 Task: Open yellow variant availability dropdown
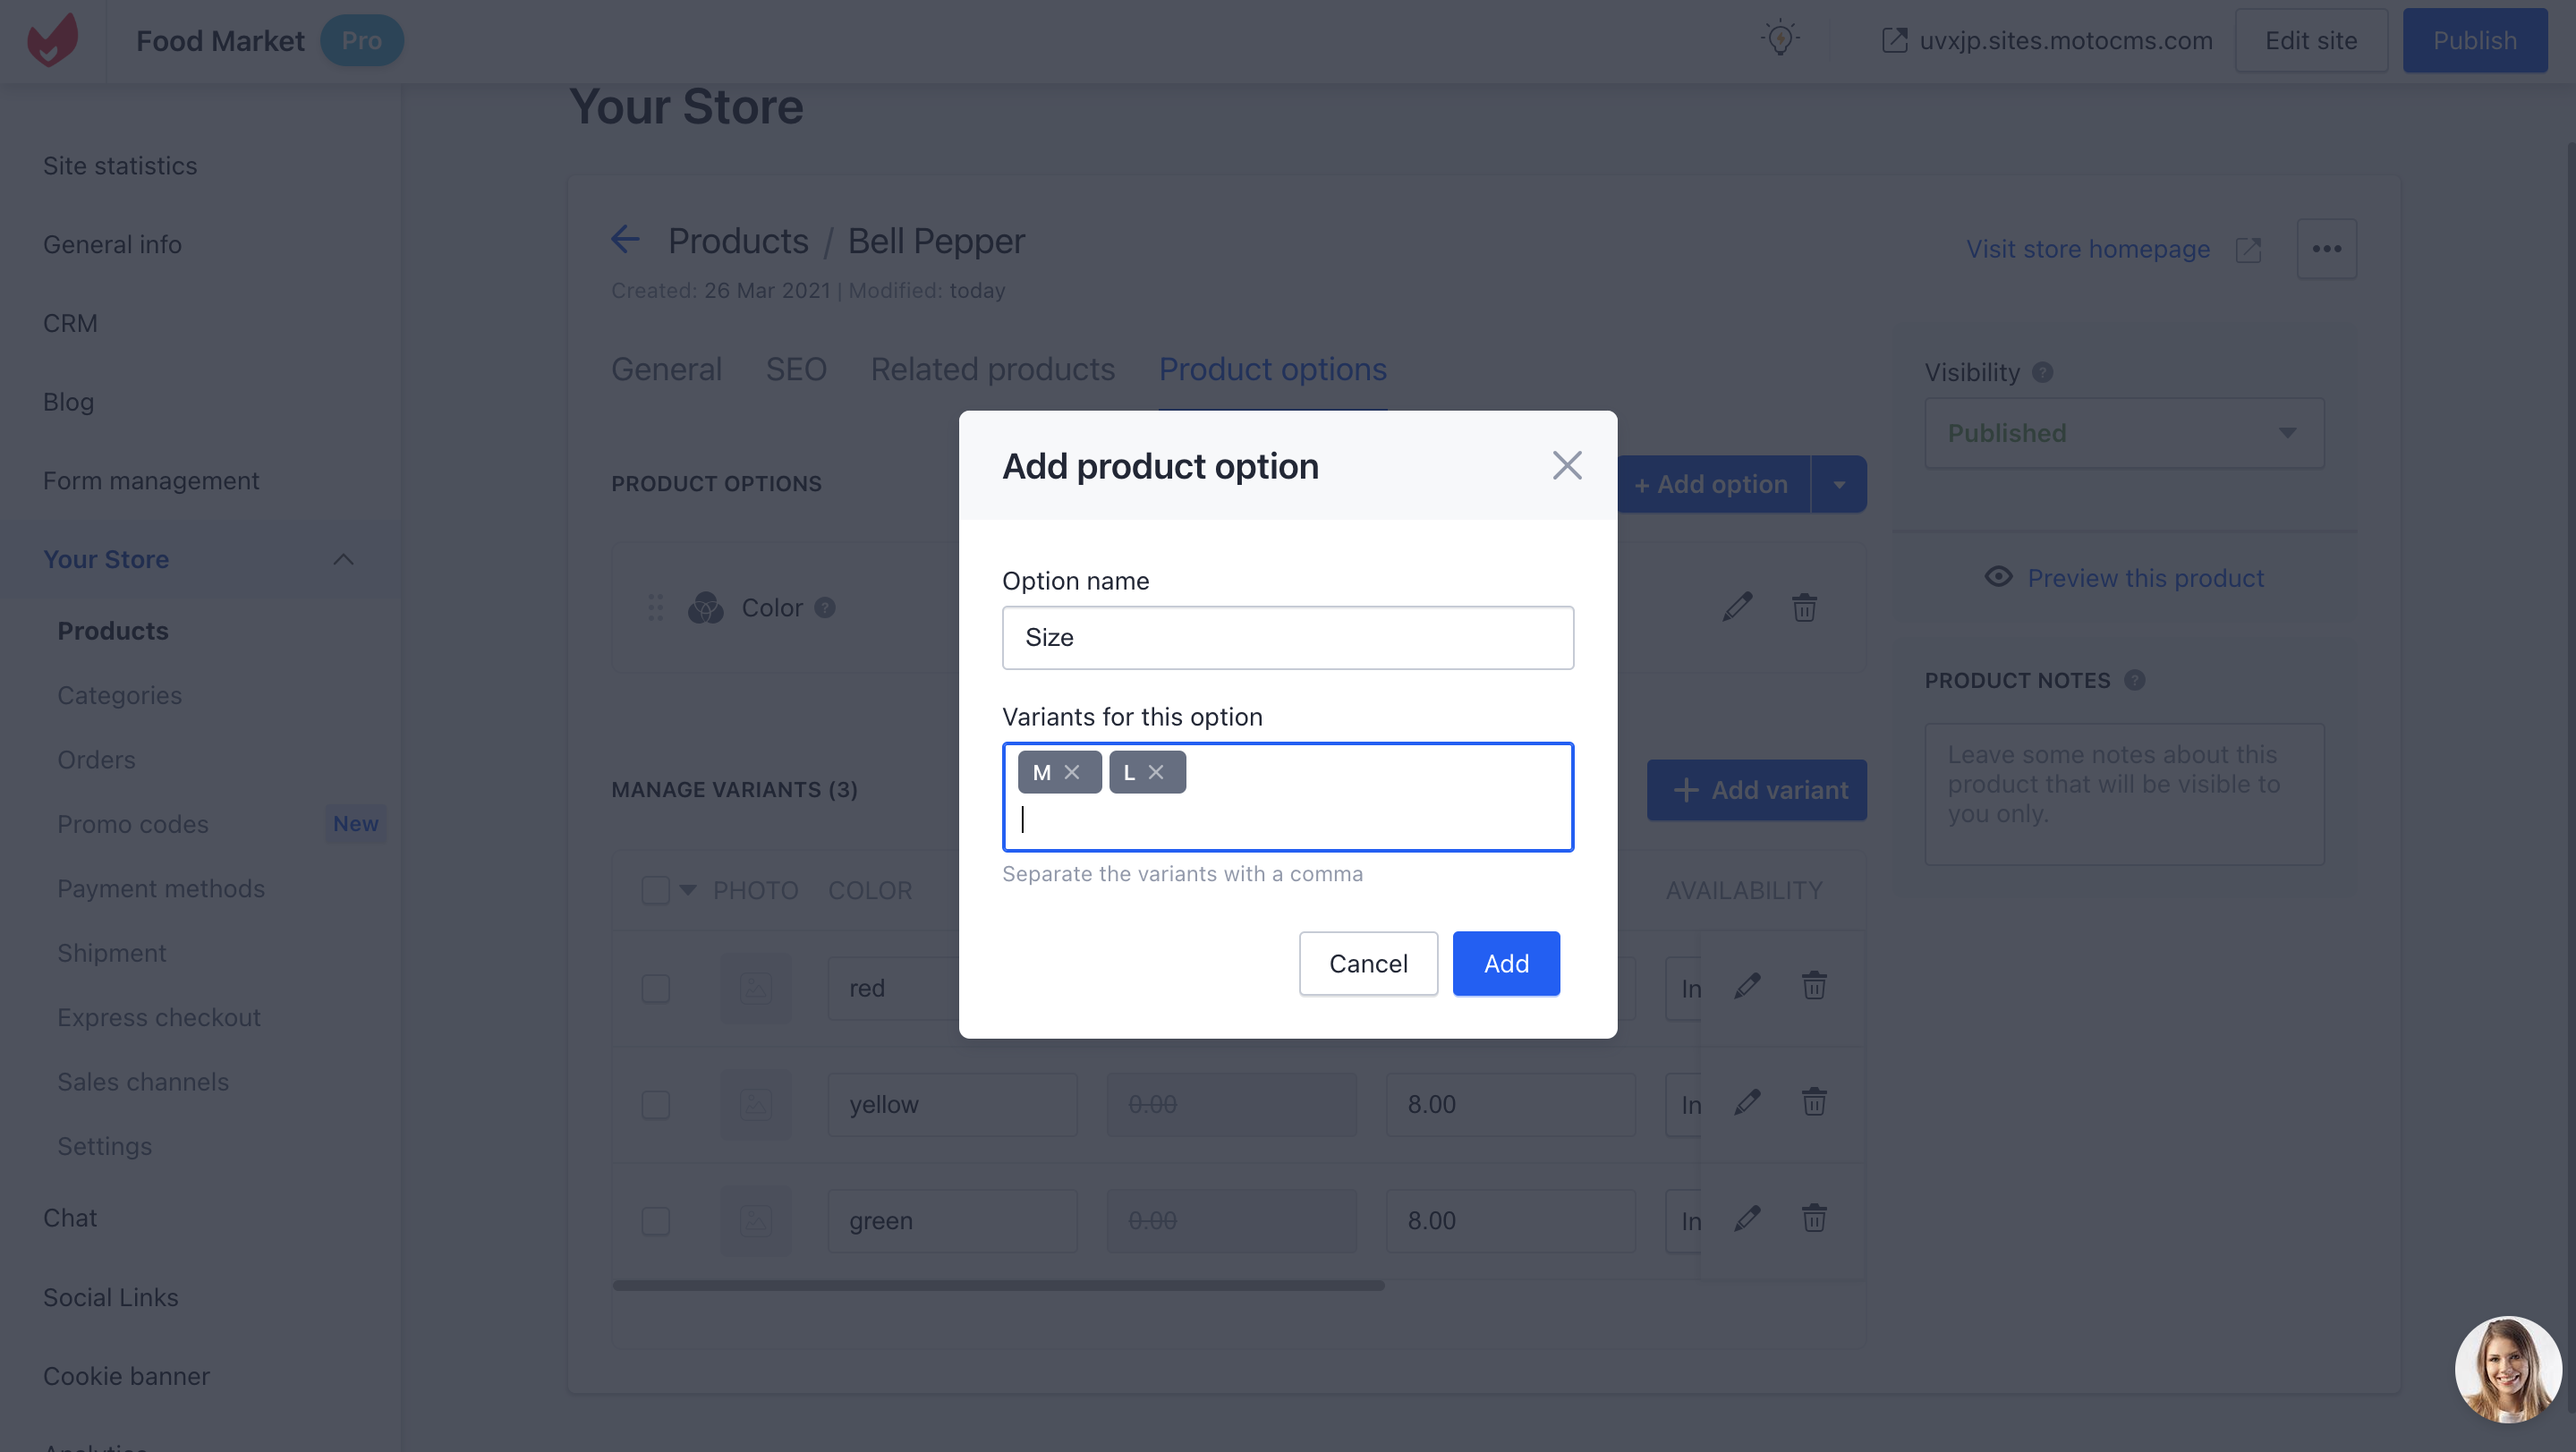tap(1683, 1104)
